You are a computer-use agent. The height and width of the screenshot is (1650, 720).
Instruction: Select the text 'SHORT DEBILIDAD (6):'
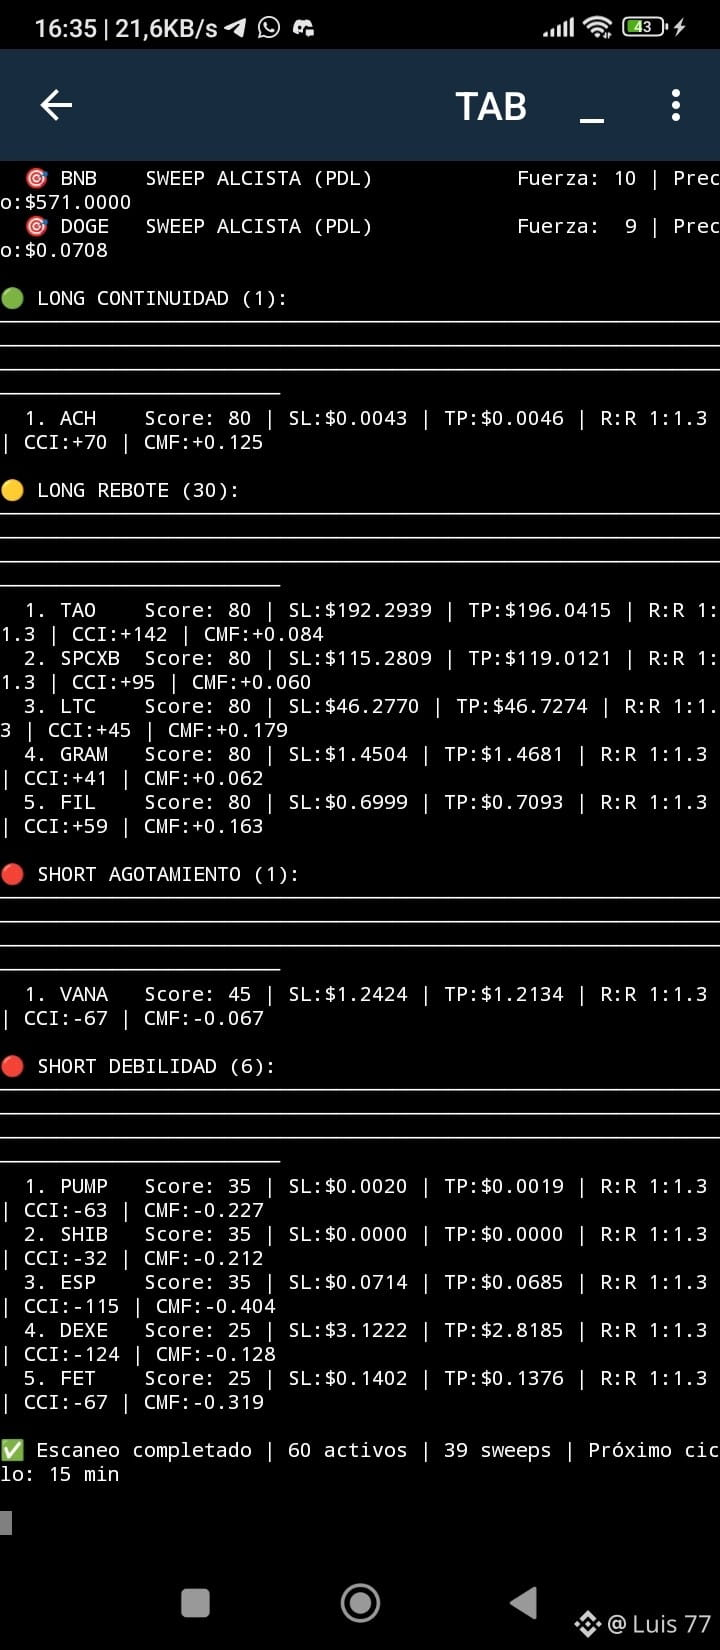[x=156, y=1066]
